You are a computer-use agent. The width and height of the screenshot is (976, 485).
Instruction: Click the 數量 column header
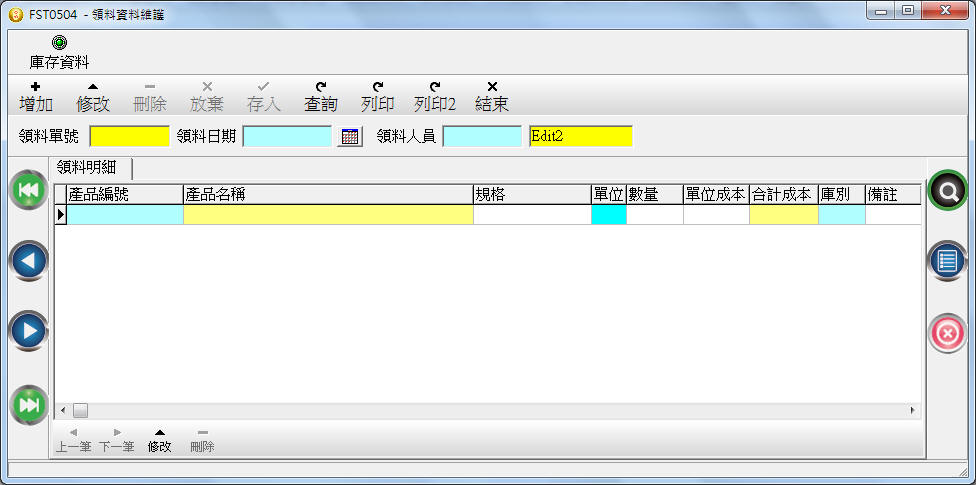coord(655,195)
